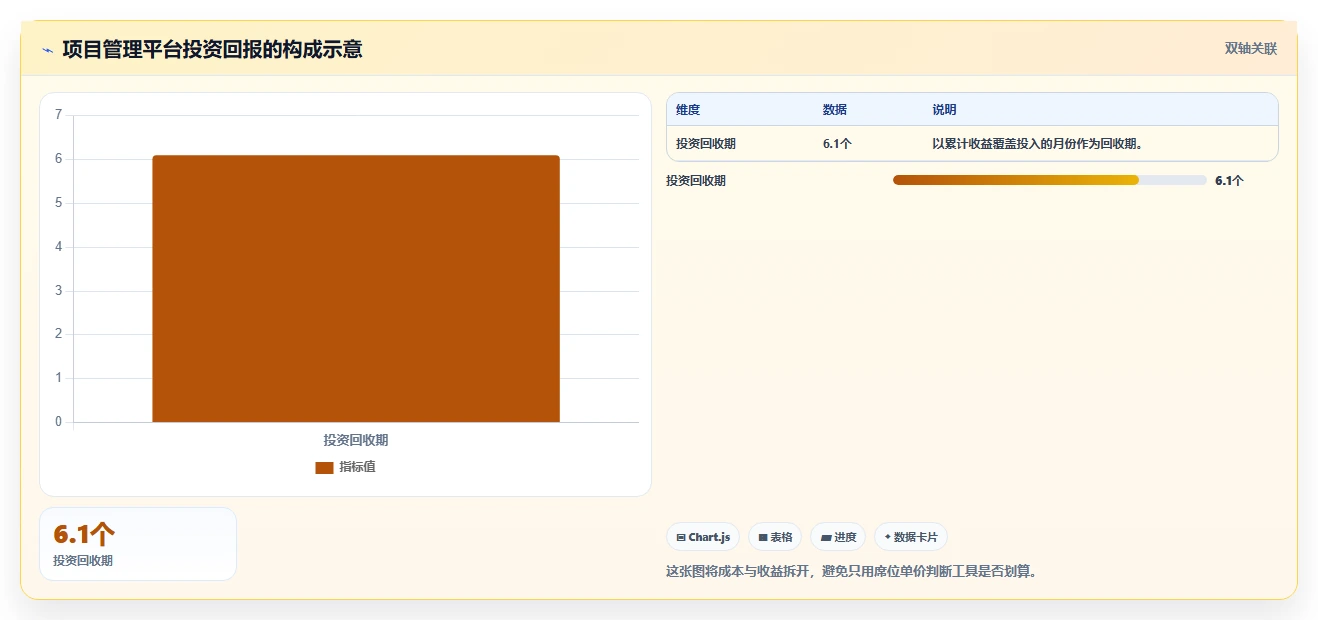
Task: Click the 4 tick on the y-axis
Action: 58,247
